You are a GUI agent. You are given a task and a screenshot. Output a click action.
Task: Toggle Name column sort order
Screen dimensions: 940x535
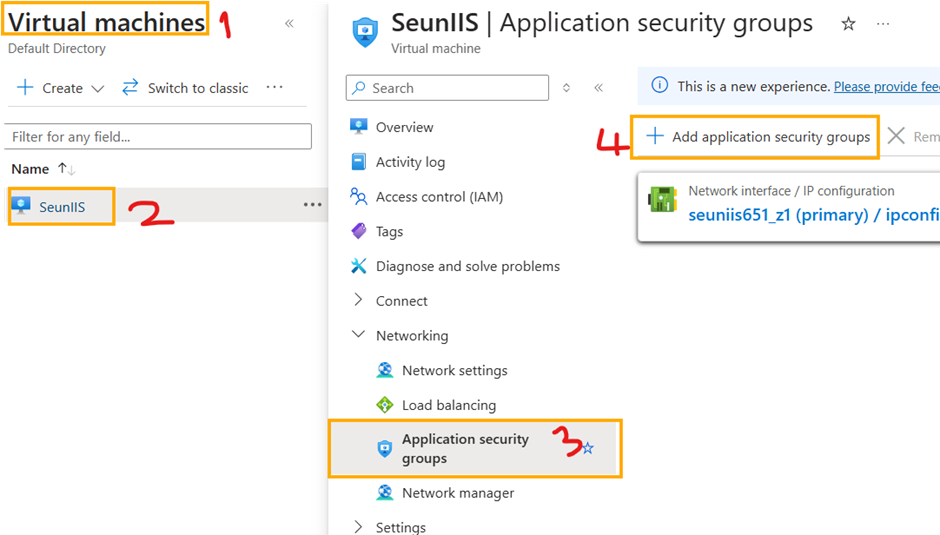point(67,169)
